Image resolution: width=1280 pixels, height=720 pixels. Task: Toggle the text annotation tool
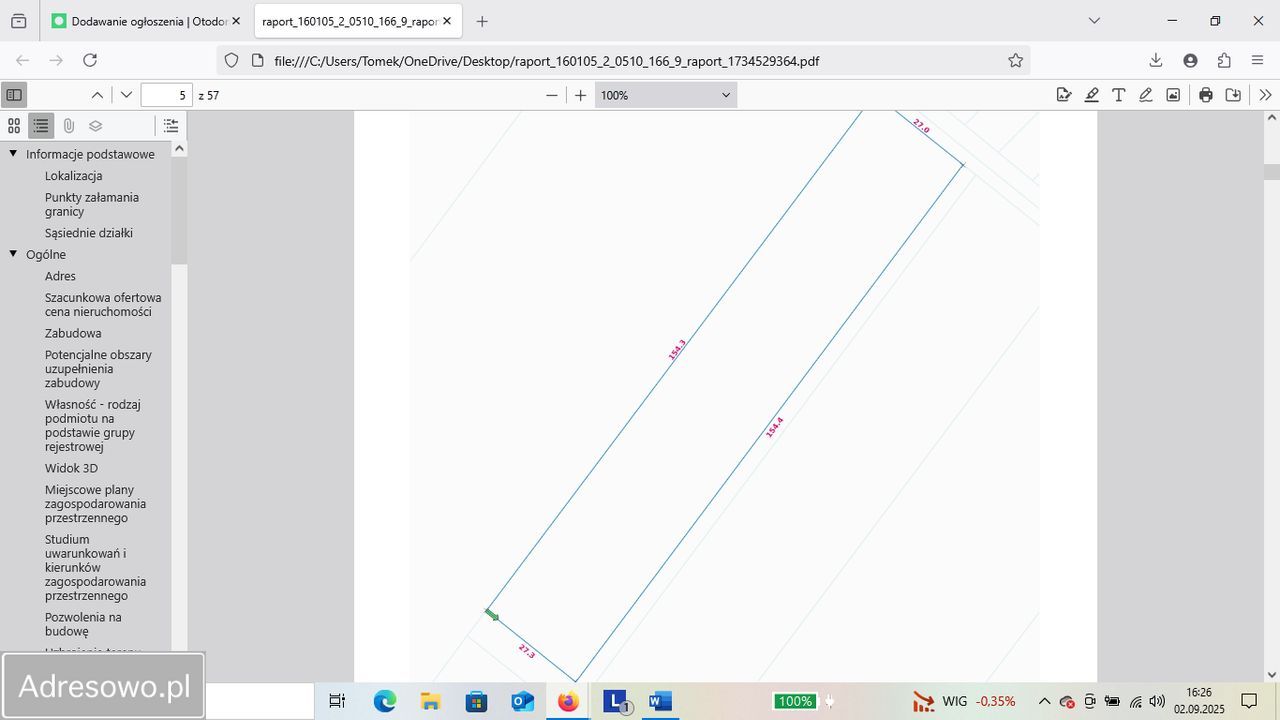click(x=1119, y=95)
